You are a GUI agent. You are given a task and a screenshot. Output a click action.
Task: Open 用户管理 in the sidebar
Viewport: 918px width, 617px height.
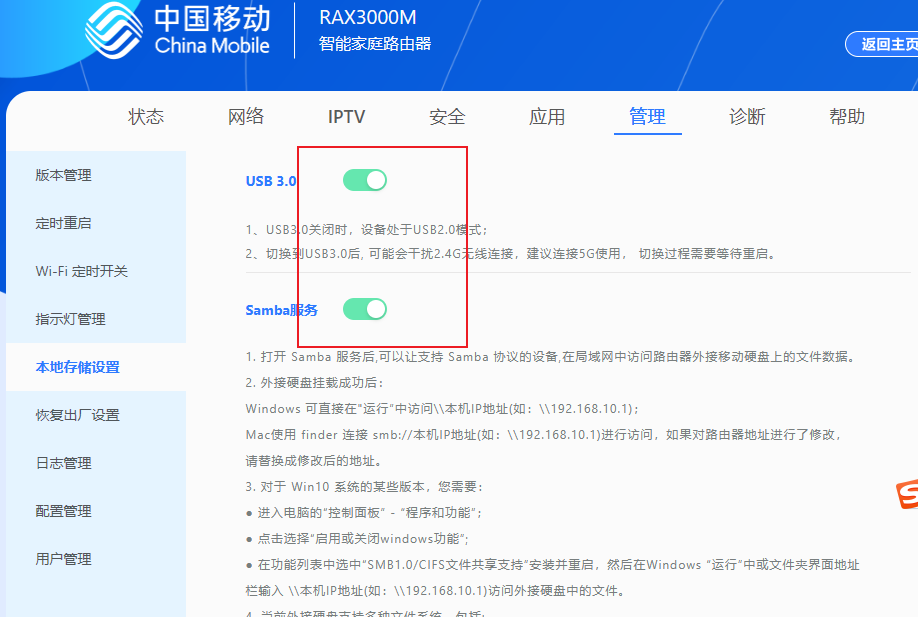pos(63,559)
